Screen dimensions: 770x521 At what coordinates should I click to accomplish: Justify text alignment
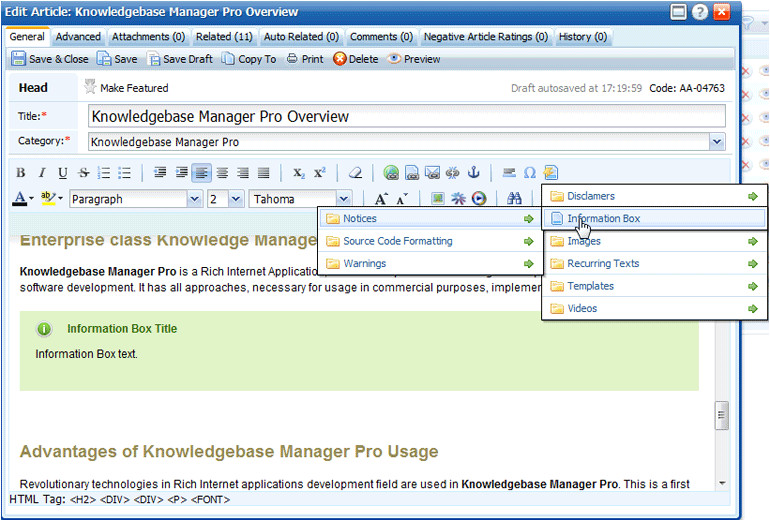264,172
